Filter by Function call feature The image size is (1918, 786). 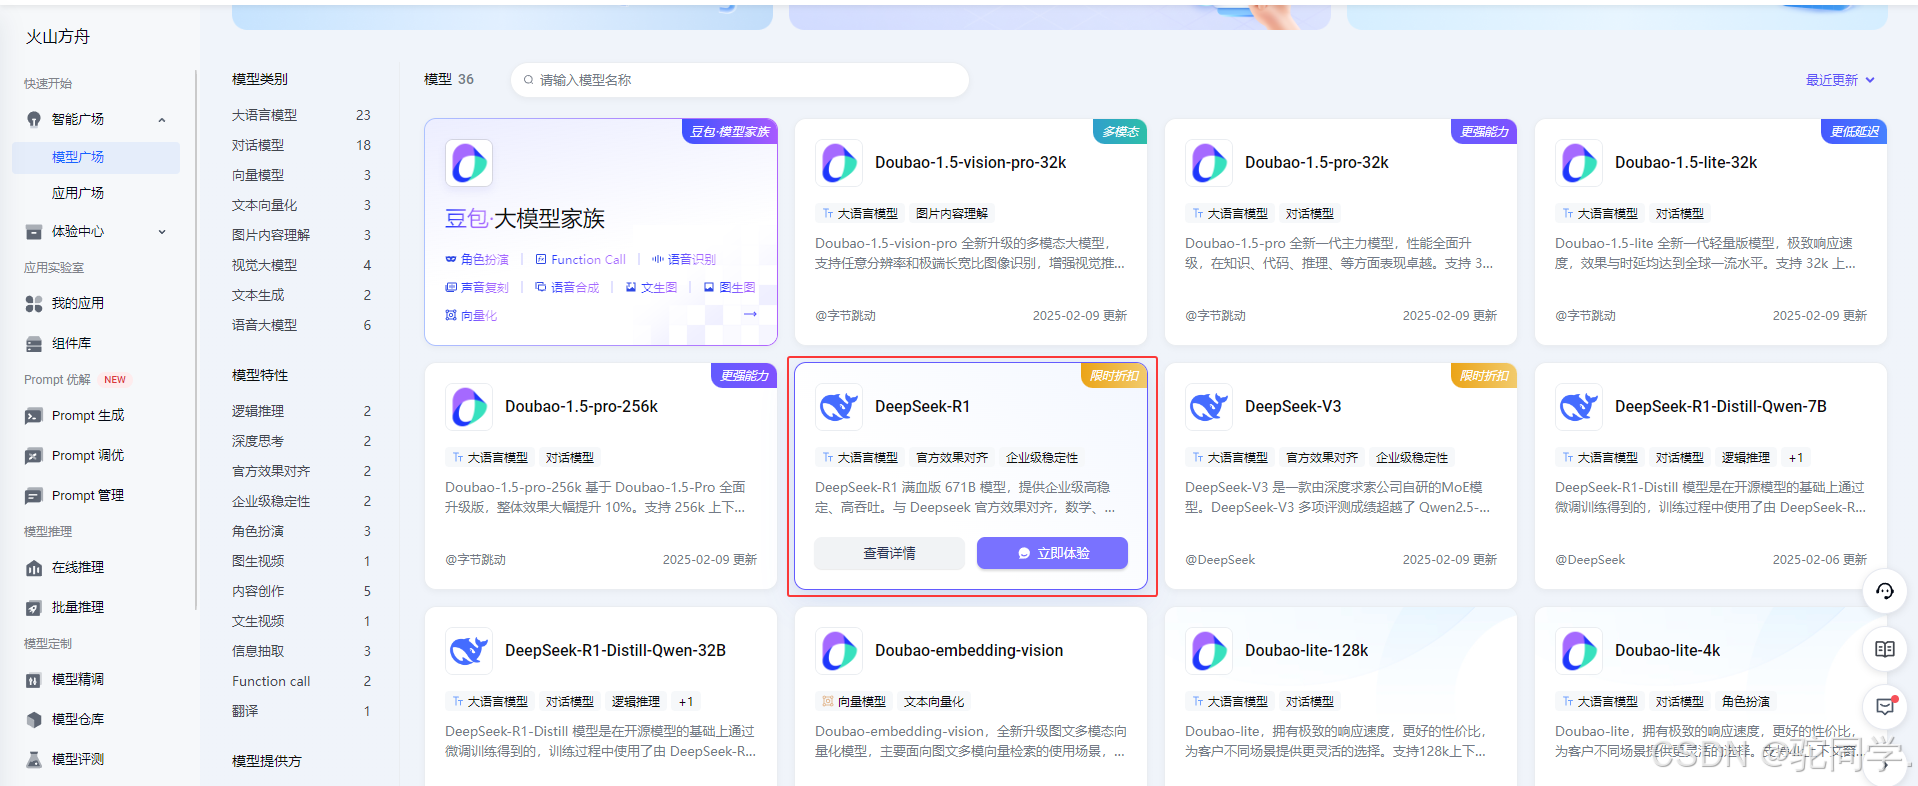(x=301, y=681)
